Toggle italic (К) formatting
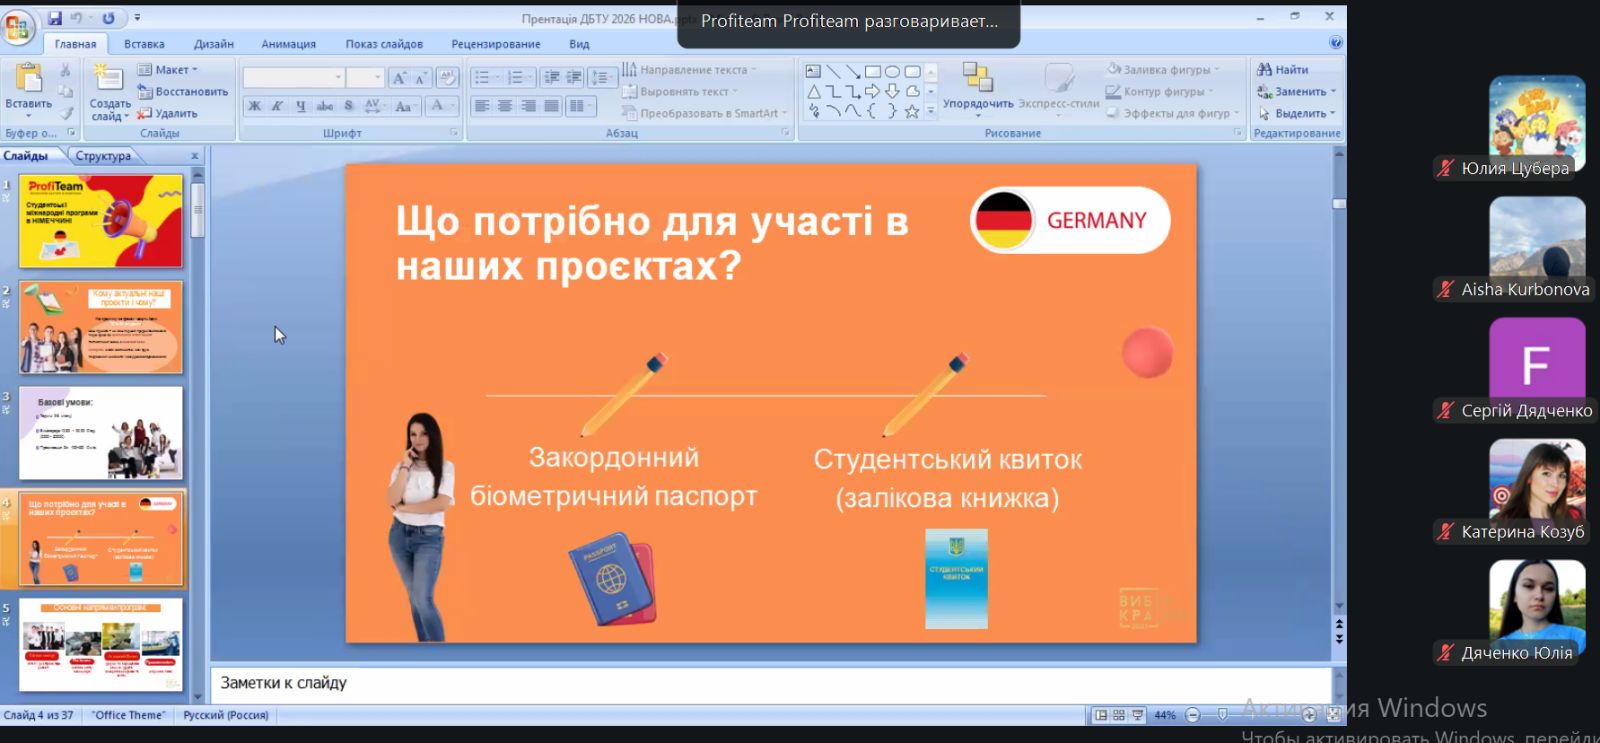Viewport: 1600px width, 743px height. coord(277,106)
